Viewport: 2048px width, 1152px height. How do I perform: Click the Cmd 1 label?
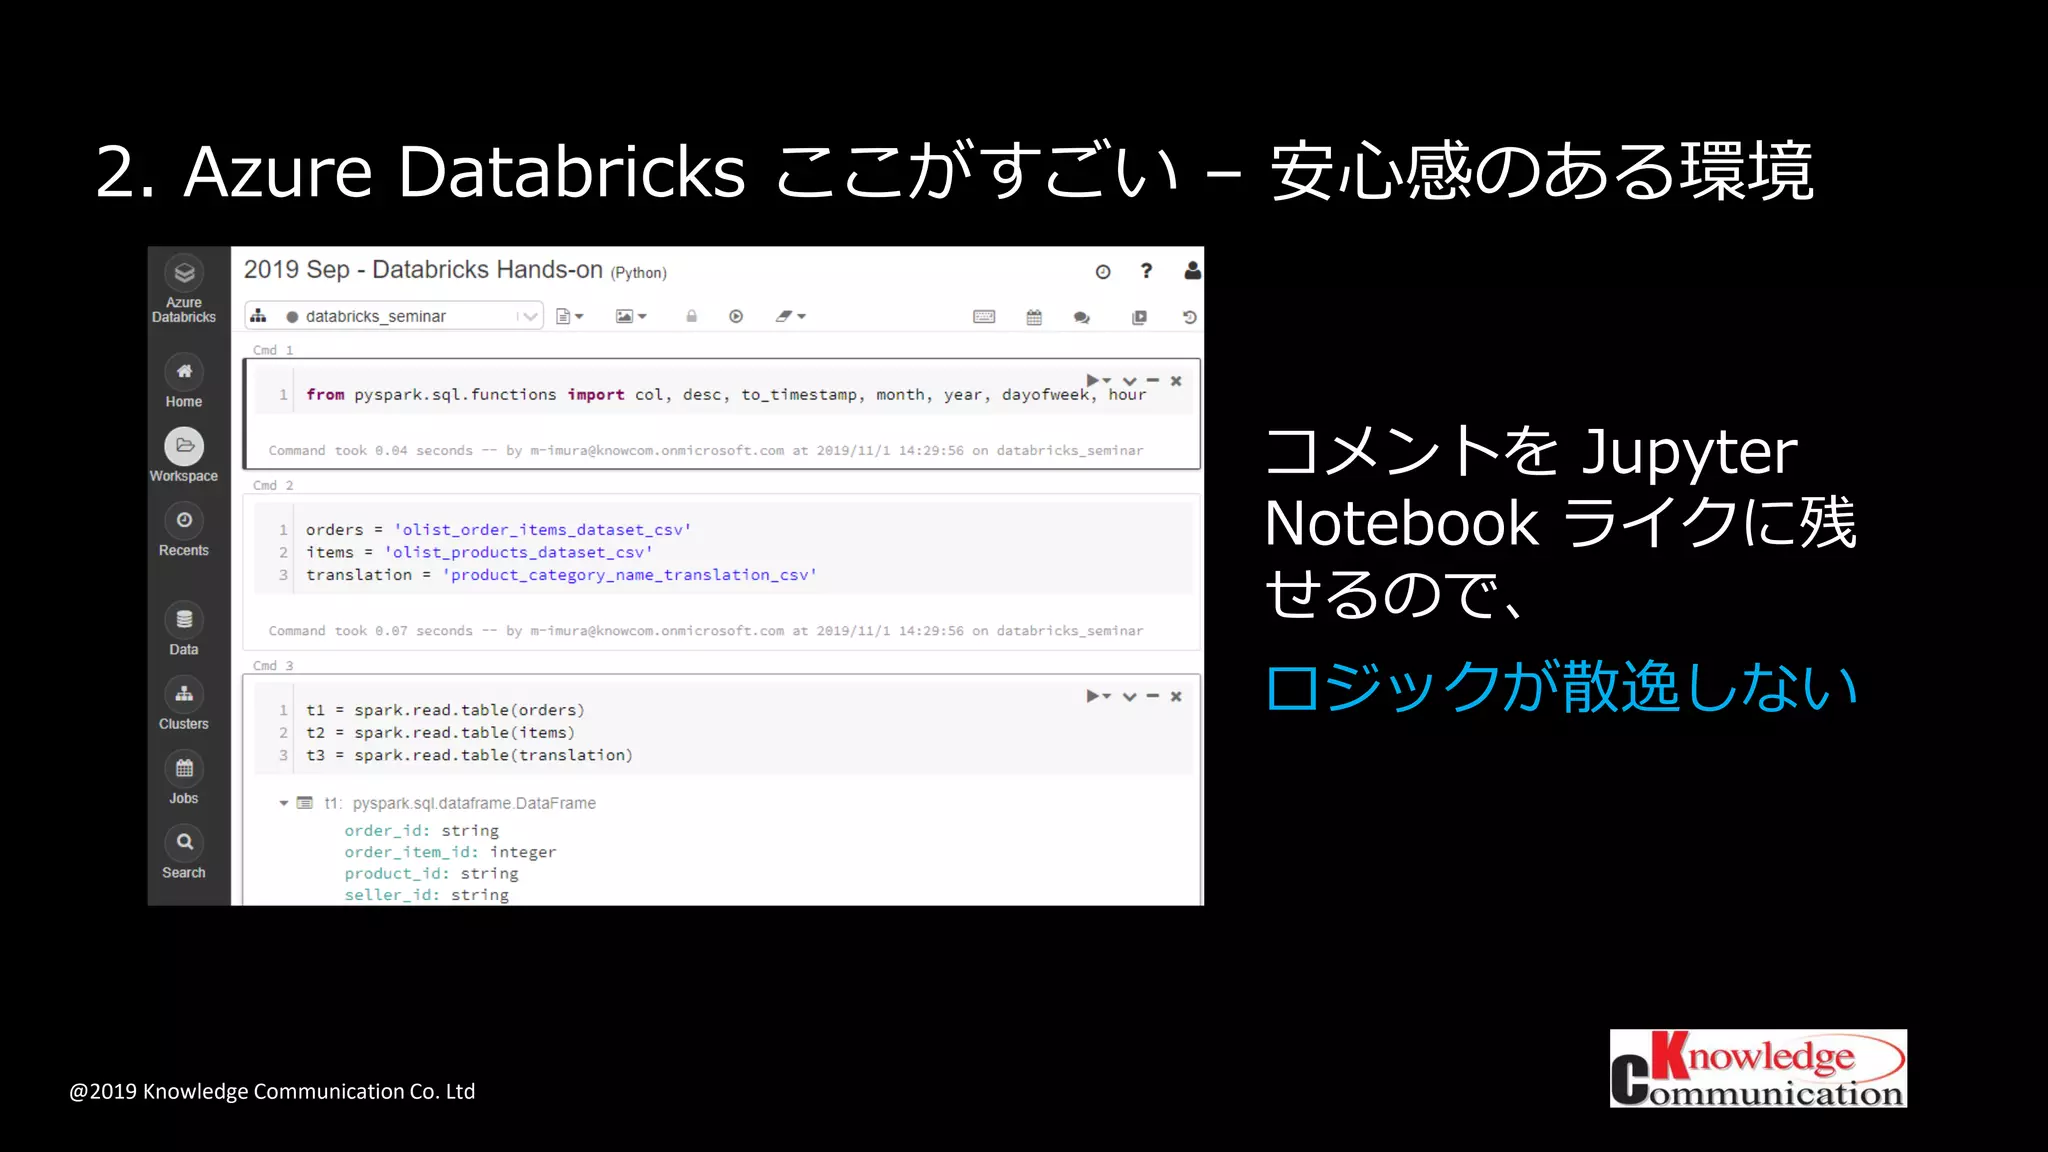click(x=273, y=350)
